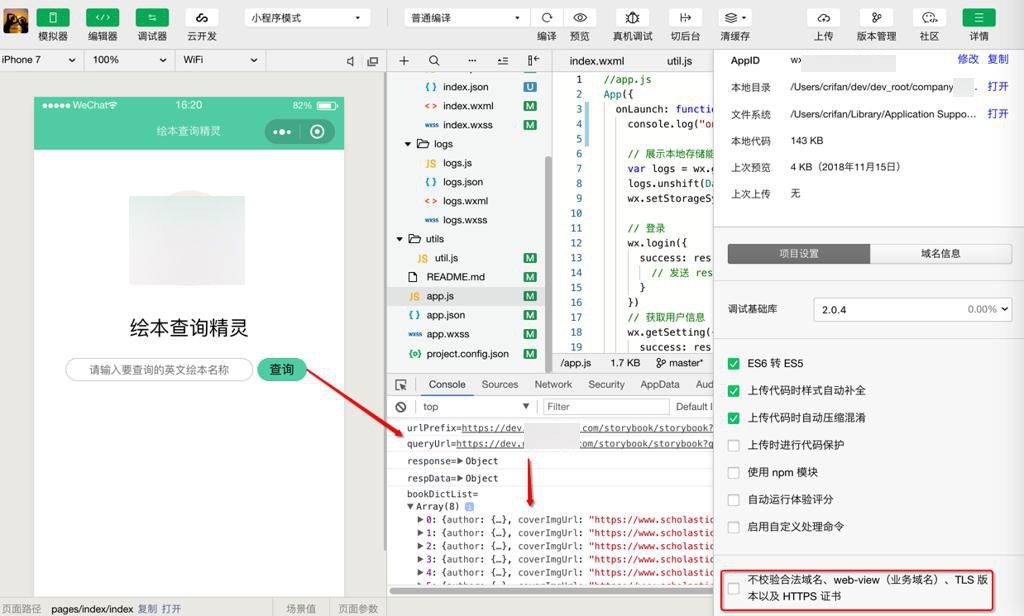This screenshot has width=1024, height=616.
Task: Open the file tree more options ellipsis
Action: point(472,61)
